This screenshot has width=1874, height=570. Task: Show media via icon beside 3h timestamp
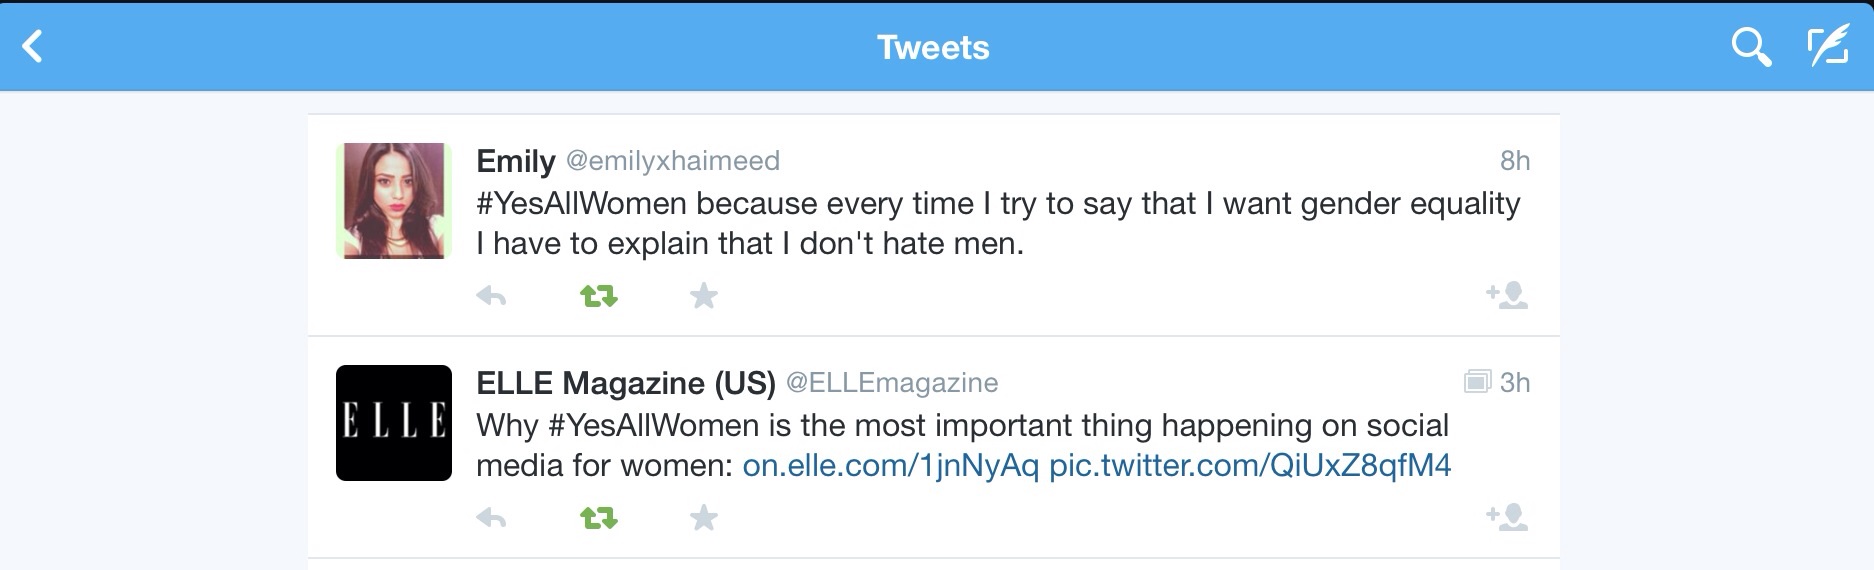pyautogui.click(x=1477, y=382)
